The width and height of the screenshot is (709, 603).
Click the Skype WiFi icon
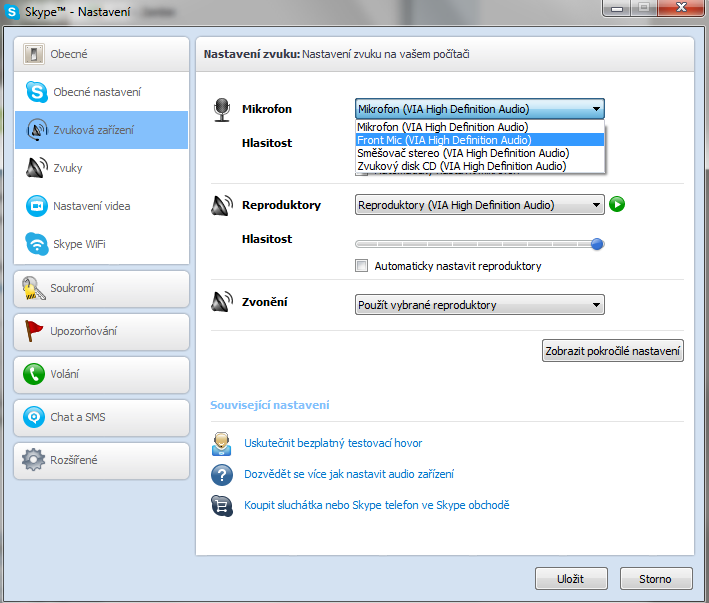point(37,244)
